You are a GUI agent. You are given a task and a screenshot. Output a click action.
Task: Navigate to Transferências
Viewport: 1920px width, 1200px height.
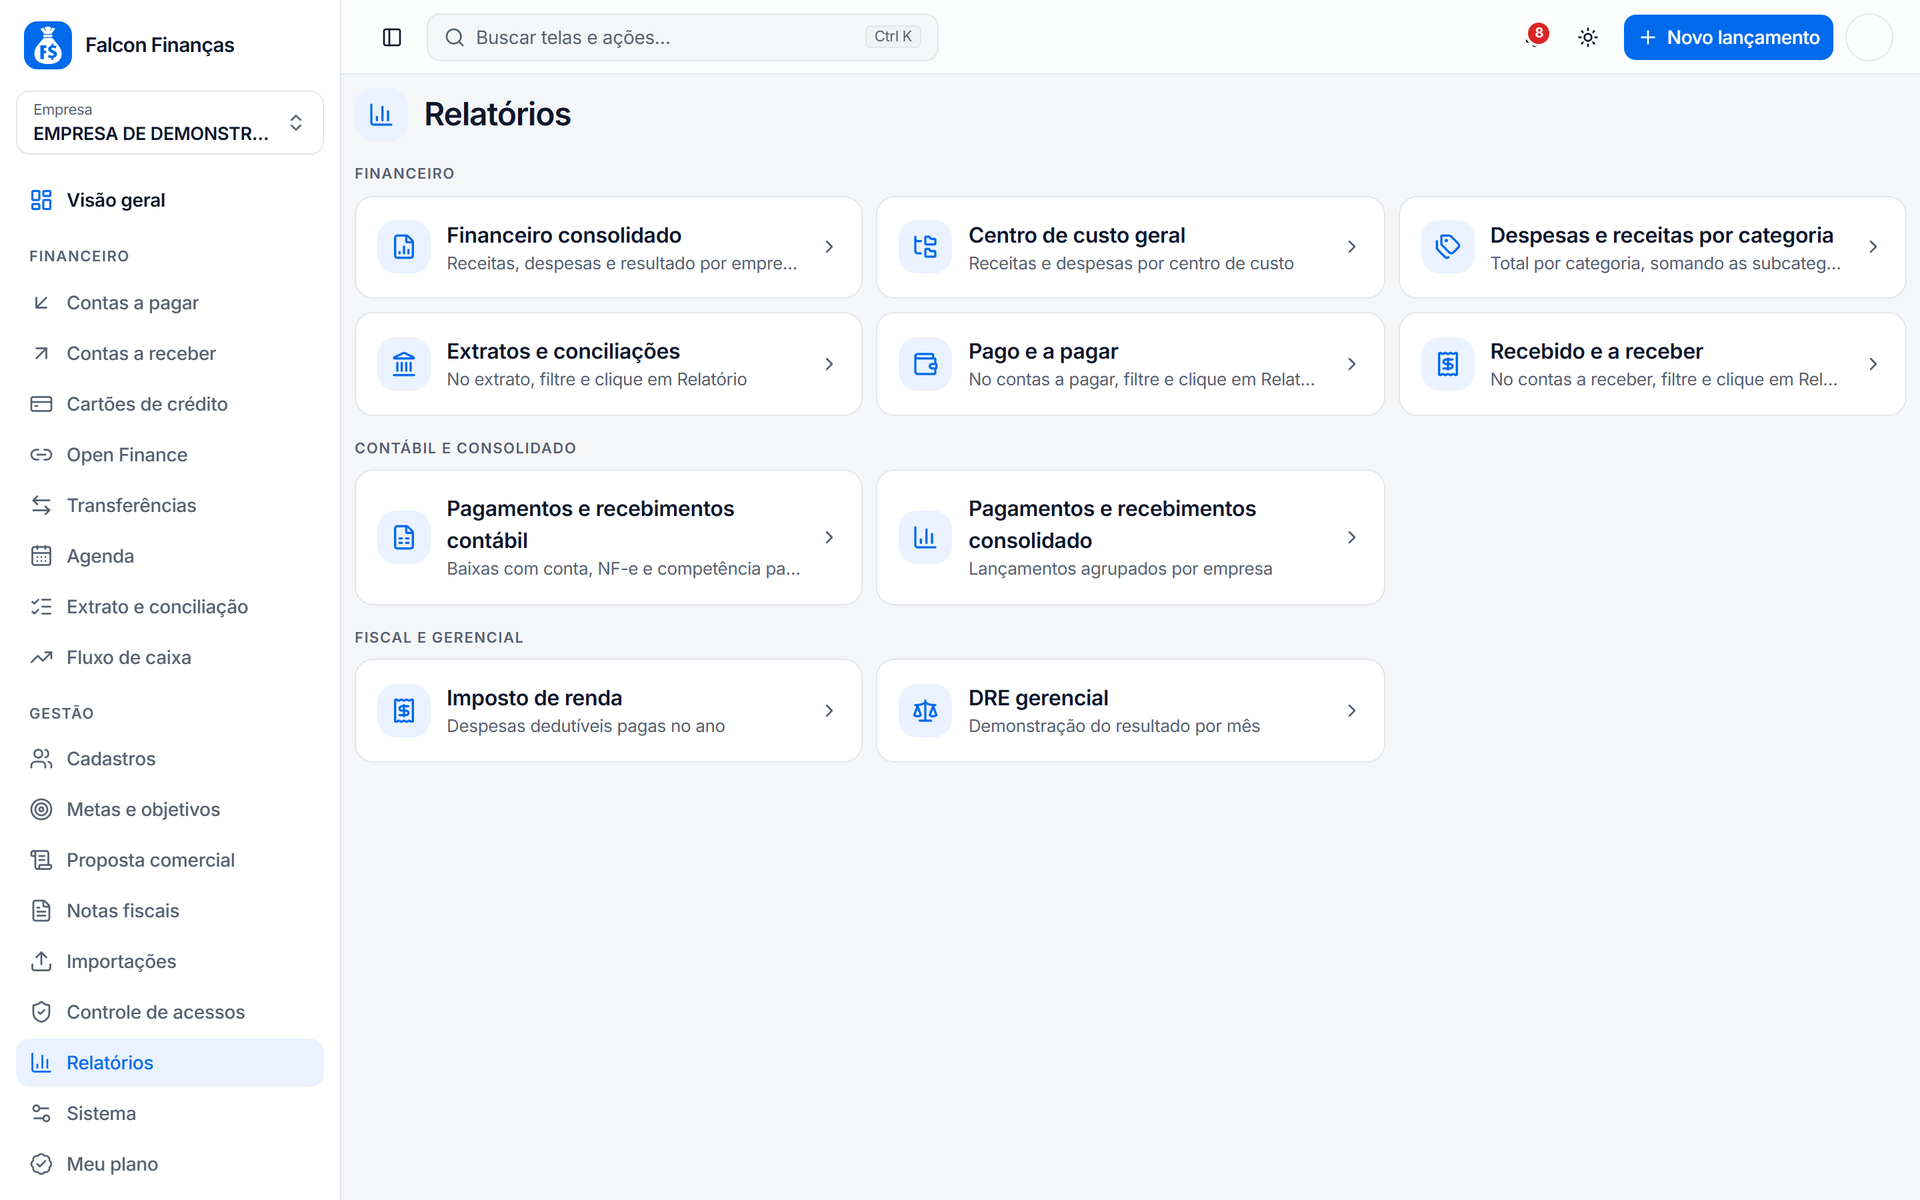(x=170, y=505)
